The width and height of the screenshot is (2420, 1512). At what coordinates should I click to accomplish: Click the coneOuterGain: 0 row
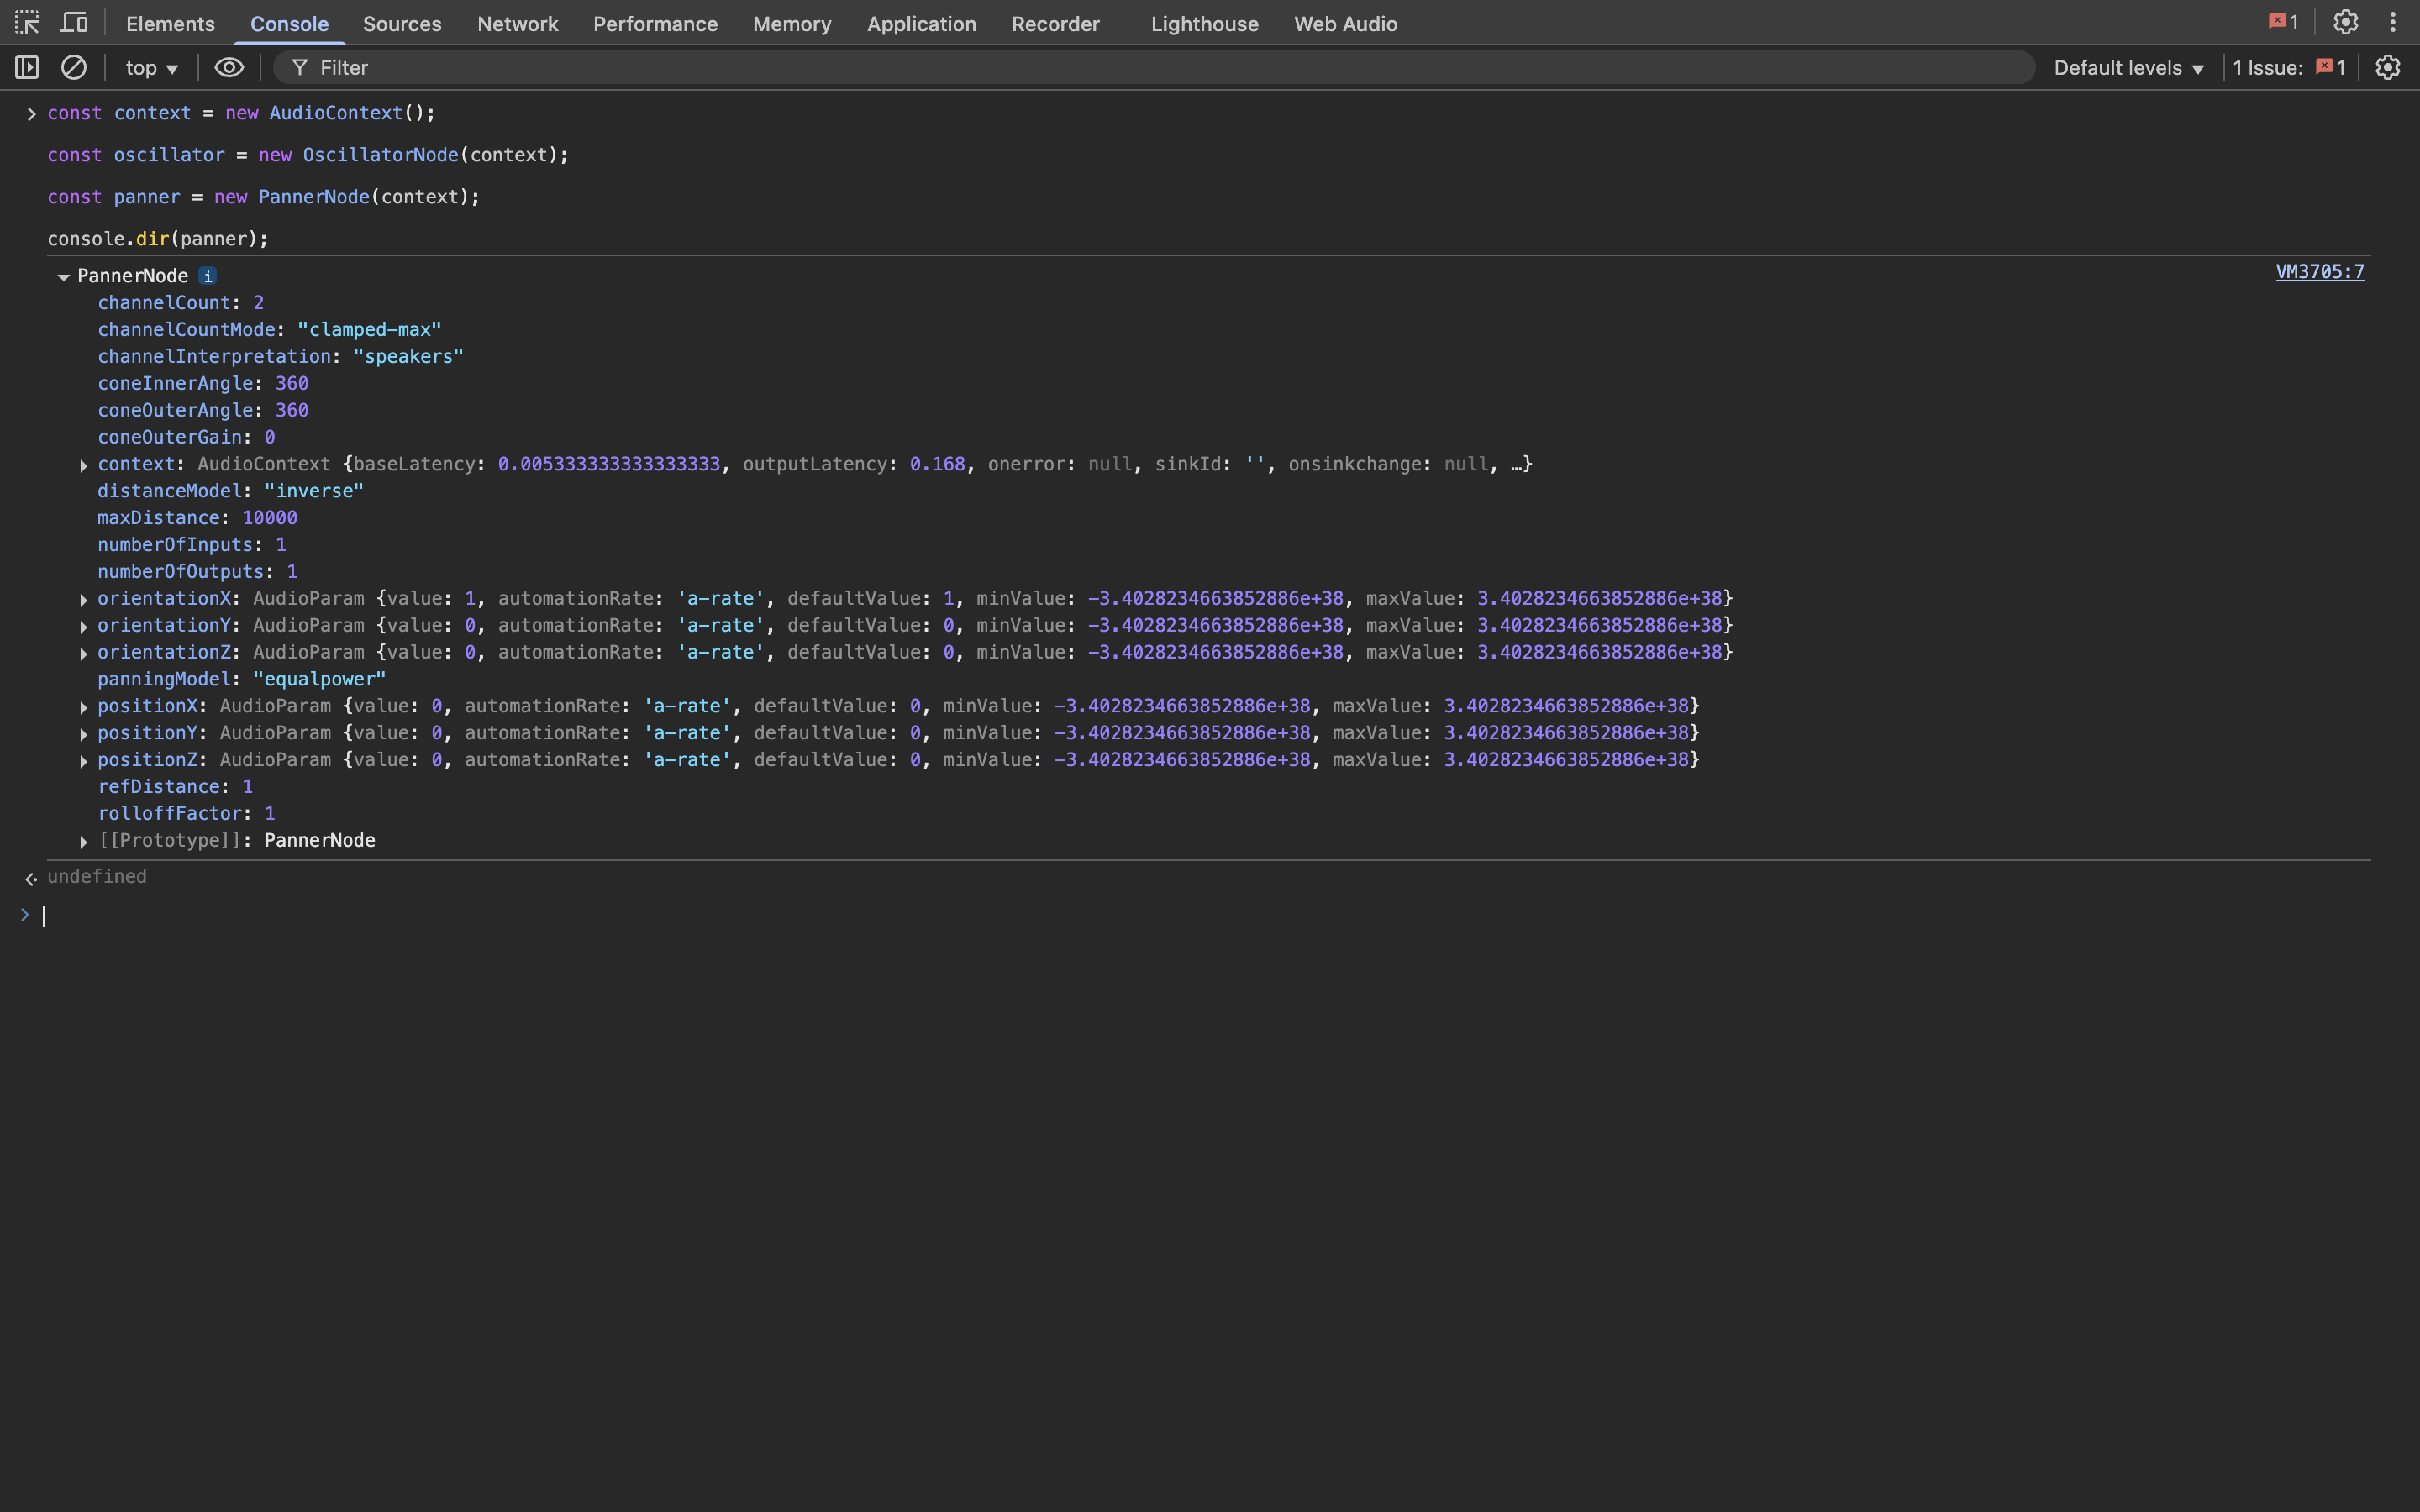click(x=186, y=437)
